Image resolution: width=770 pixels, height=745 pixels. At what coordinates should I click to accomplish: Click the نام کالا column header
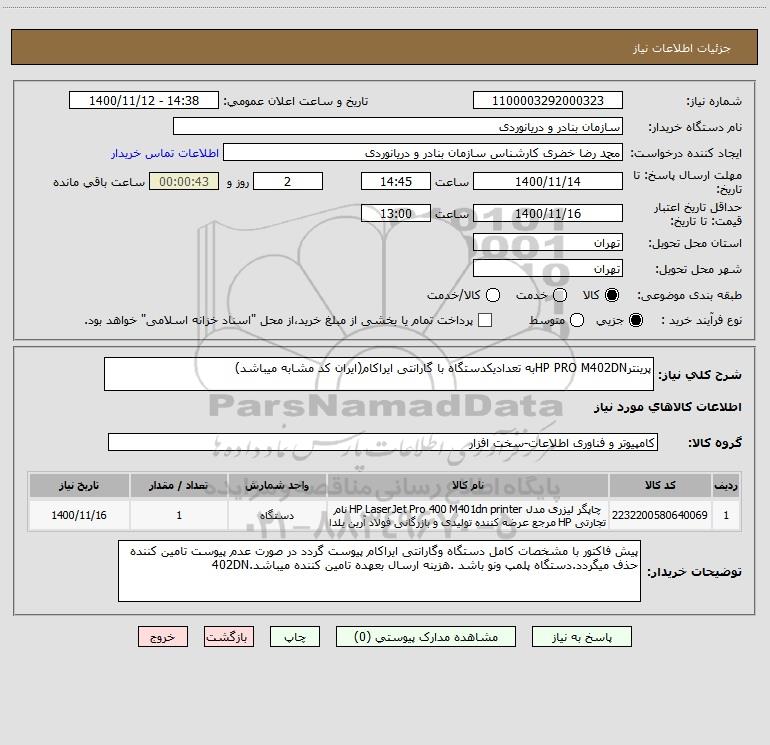point(468,485)
